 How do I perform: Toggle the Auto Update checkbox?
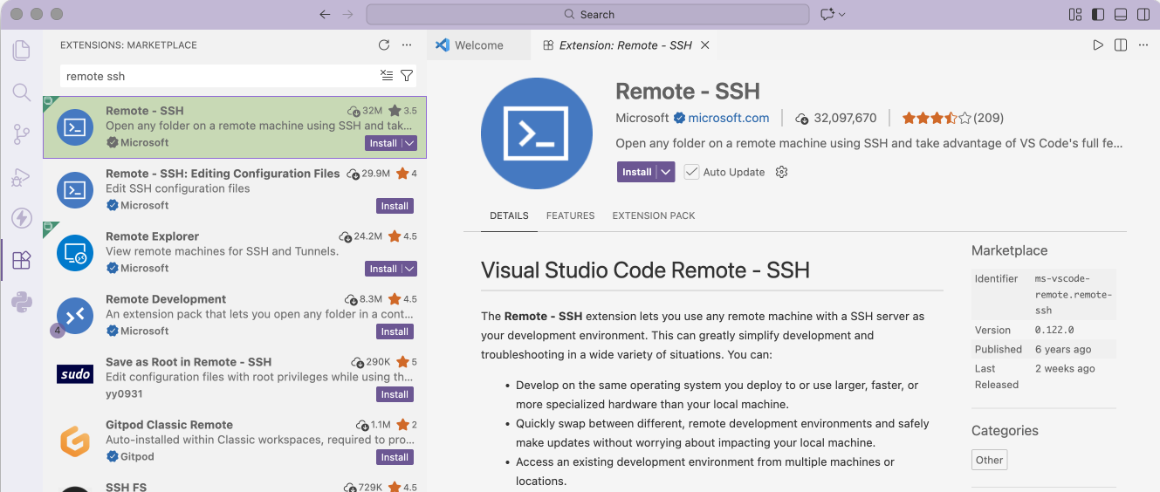tap(691, 172)
